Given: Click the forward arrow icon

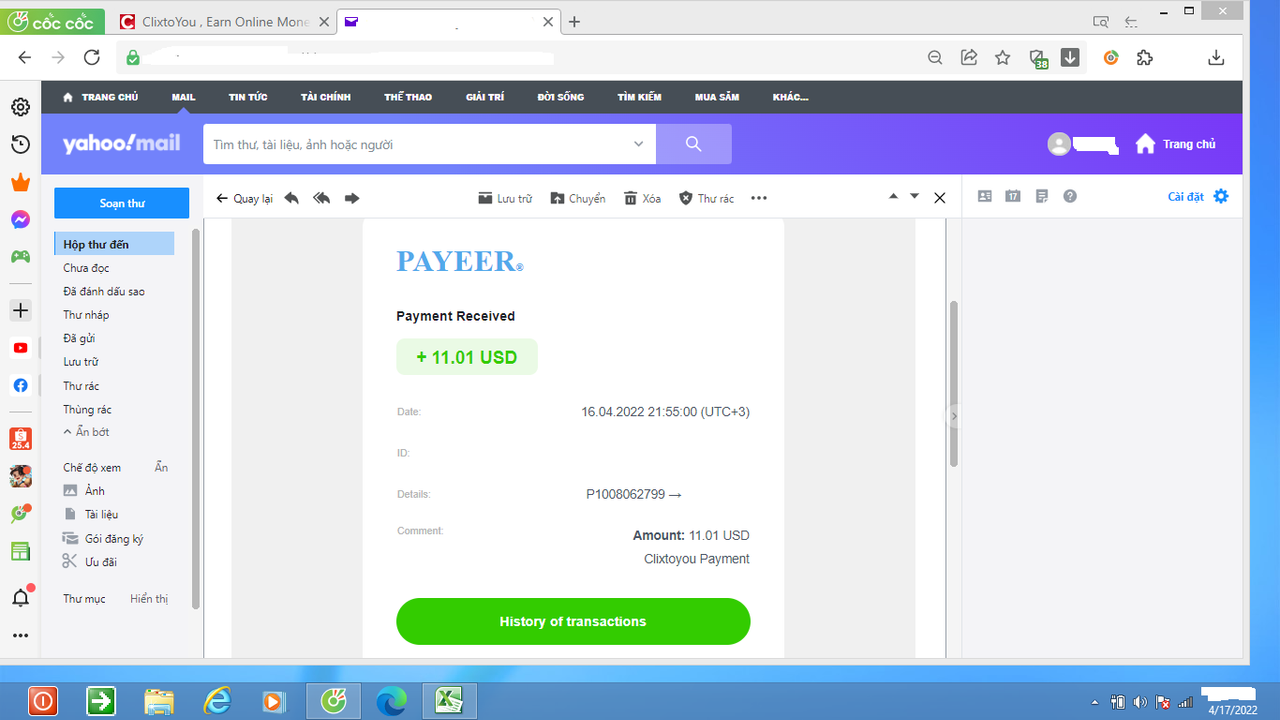Looking at the screenshot, I should 352,198.
